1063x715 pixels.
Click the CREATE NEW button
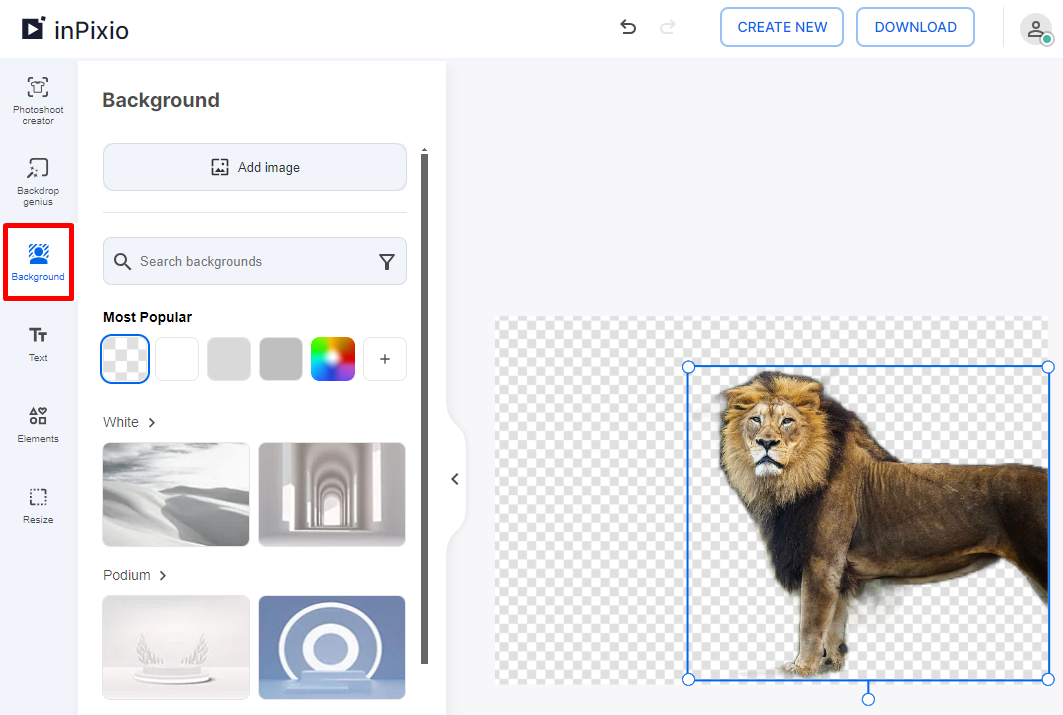782,27
